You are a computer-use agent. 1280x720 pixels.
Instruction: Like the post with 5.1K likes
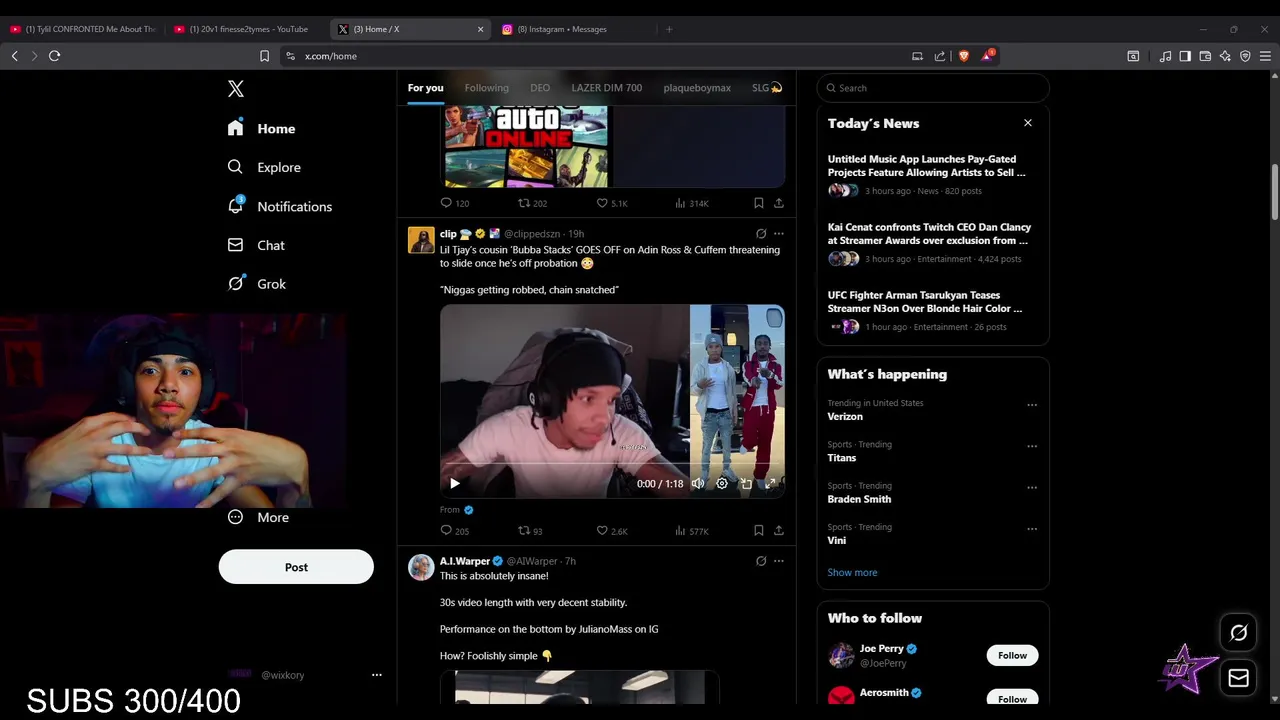pyautogui.click(x=612, y=203)
